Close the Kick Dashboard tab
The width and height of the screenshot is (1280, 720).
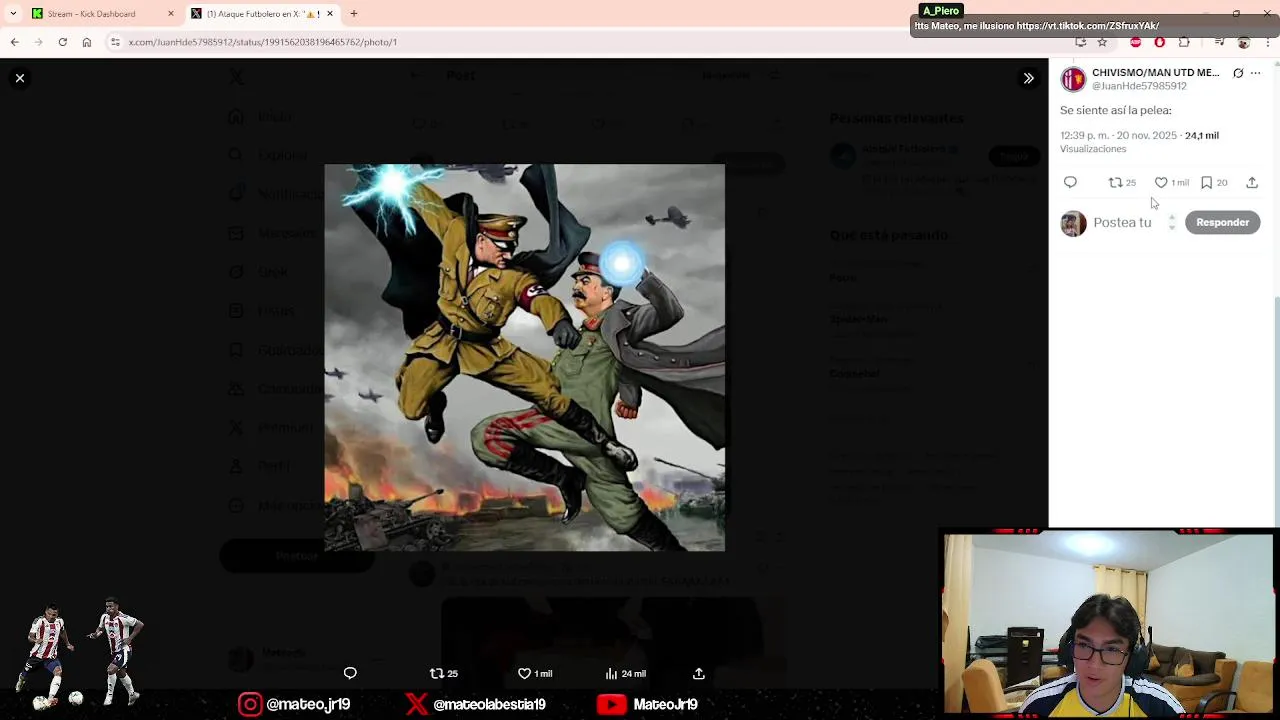[171, 14]
